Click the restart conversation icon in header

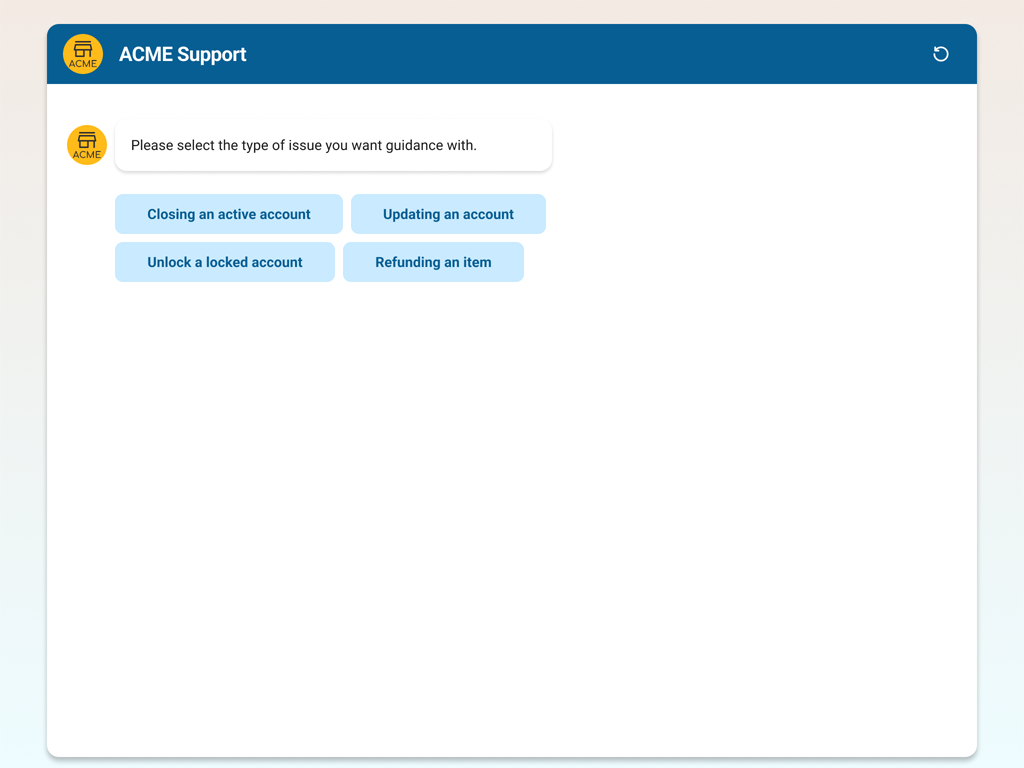(x=940, y=54)
